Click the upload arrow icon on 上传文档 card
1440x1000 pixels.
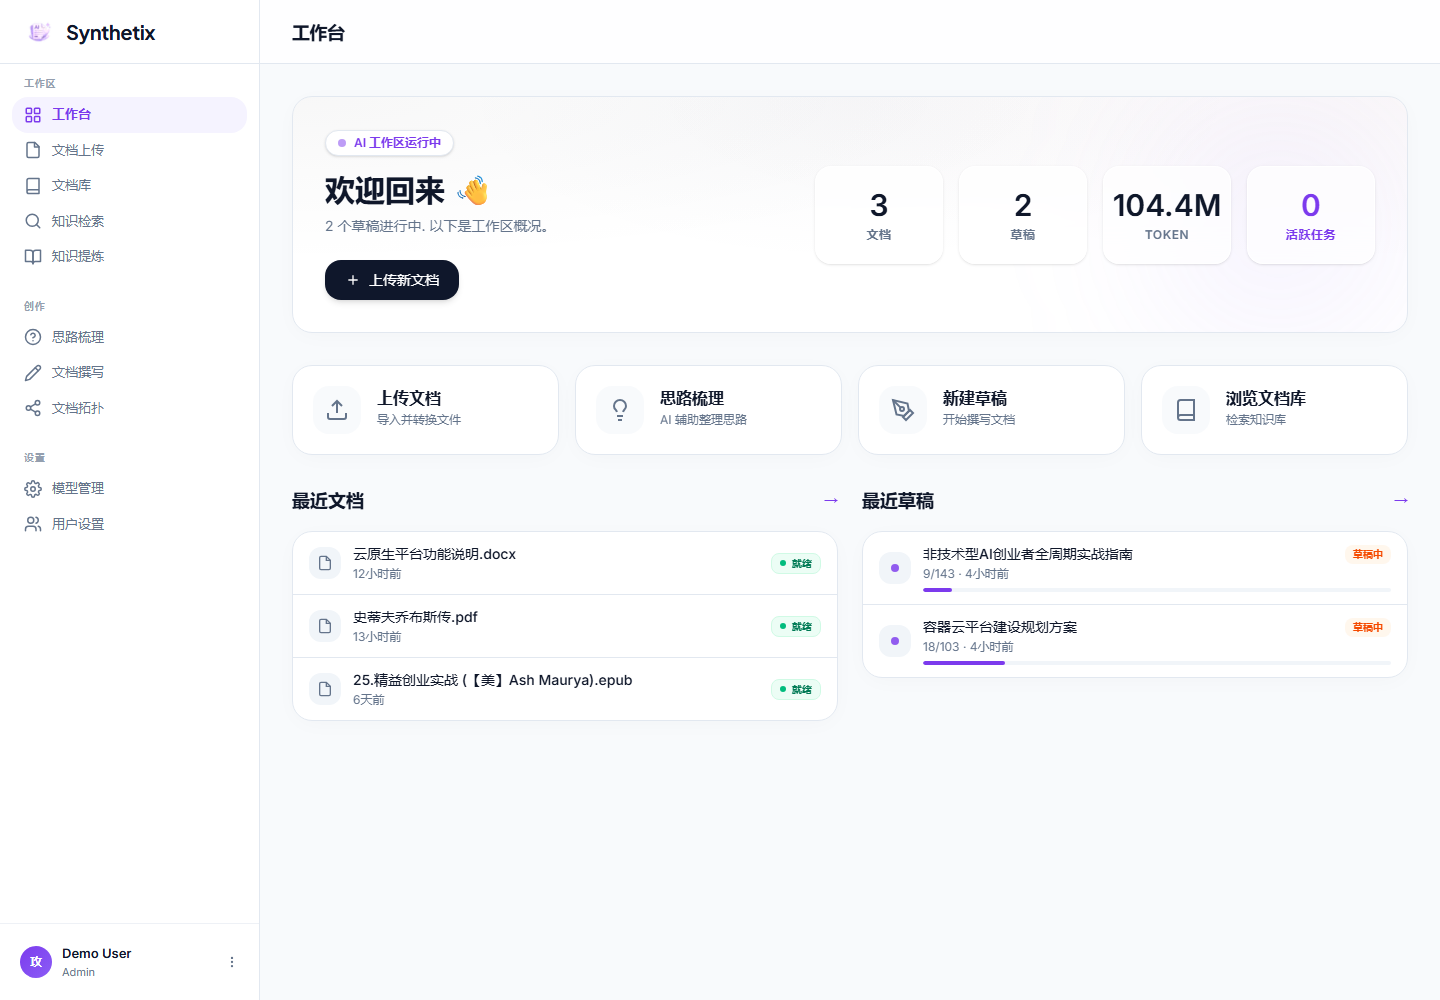tap(337, 410)
